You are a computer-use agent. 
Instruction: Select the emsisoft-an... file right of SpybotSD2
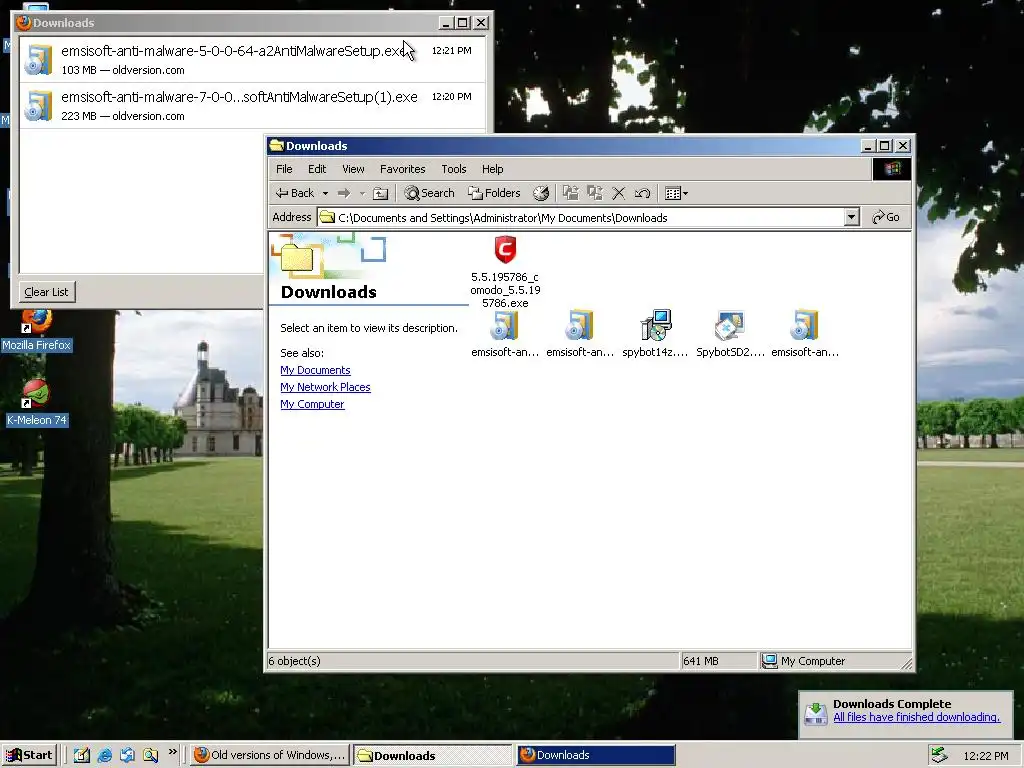tap(805, 334)
